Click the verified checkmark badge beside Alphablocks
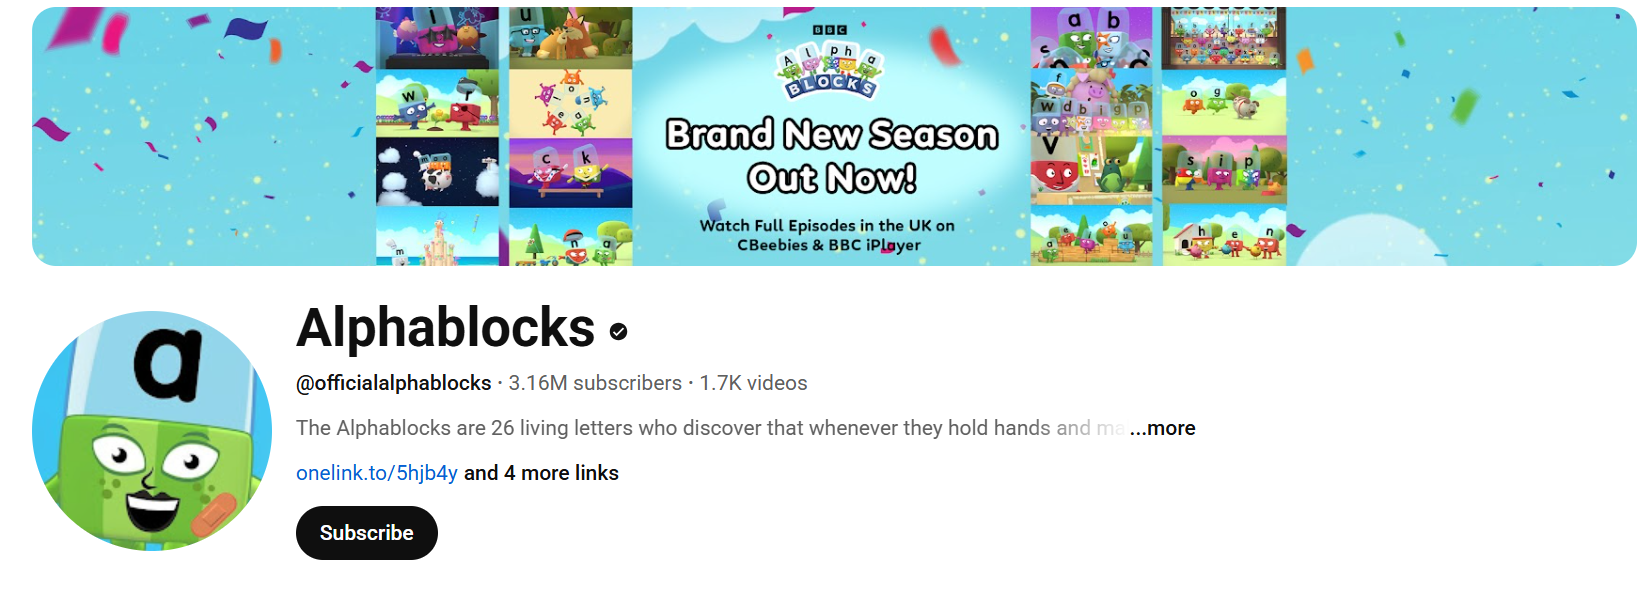The width and height of the screenshot is (1649, 602). (618, 331)
